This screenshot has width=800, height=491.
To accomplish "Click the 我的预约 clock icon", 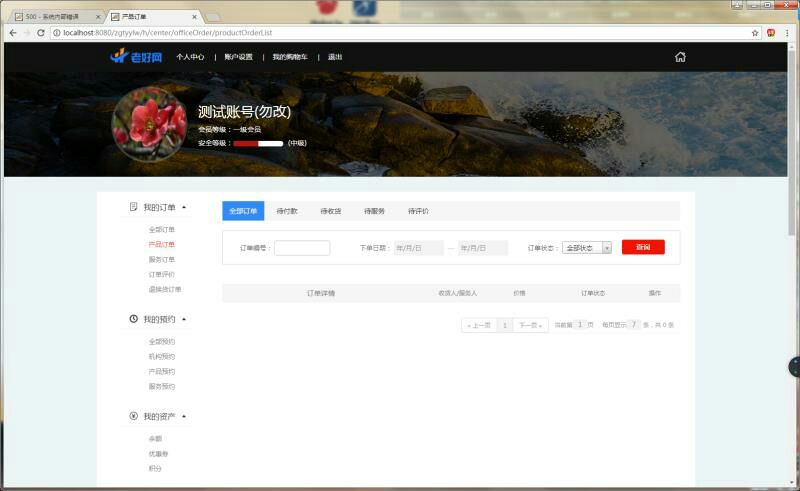I will pyautogui.click(x=133, y=319).
